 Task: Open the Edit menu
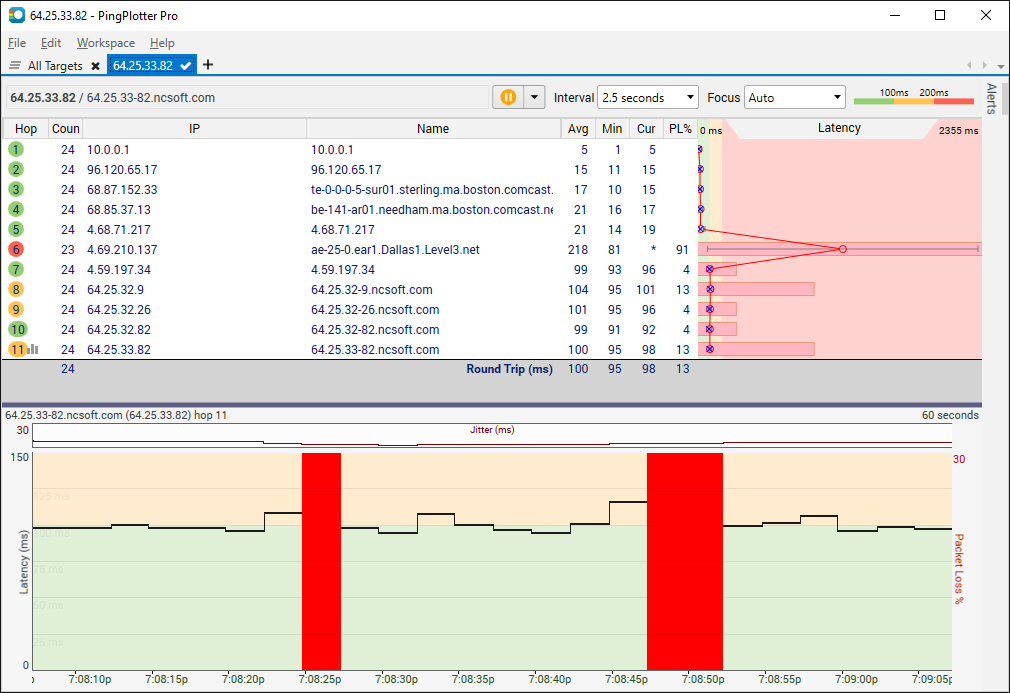click(x=50, y=43)
